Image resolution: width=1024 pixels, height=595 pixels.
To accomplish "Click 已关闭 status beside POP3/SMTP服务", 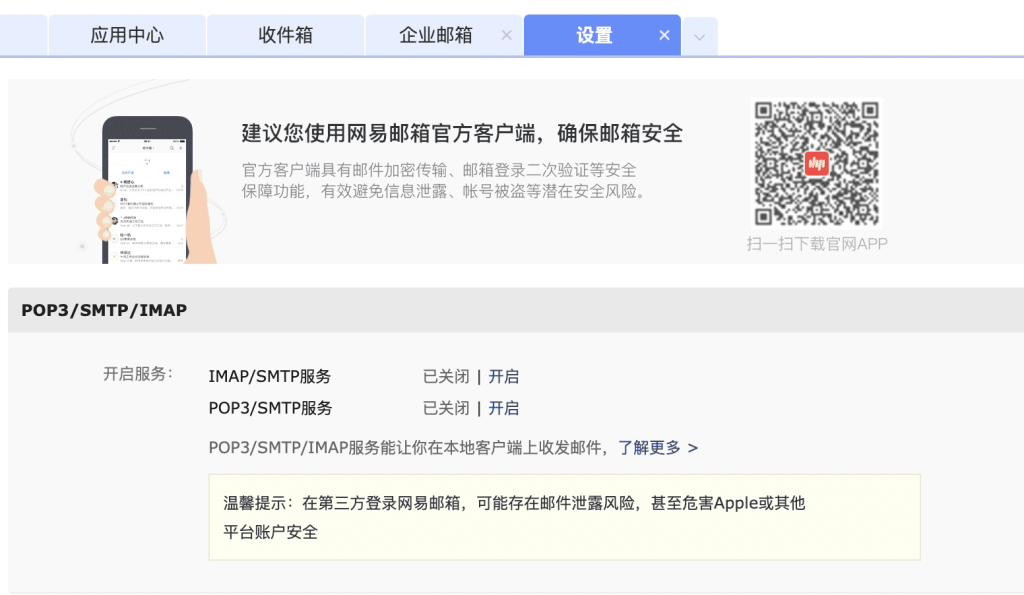I will 446,408.
